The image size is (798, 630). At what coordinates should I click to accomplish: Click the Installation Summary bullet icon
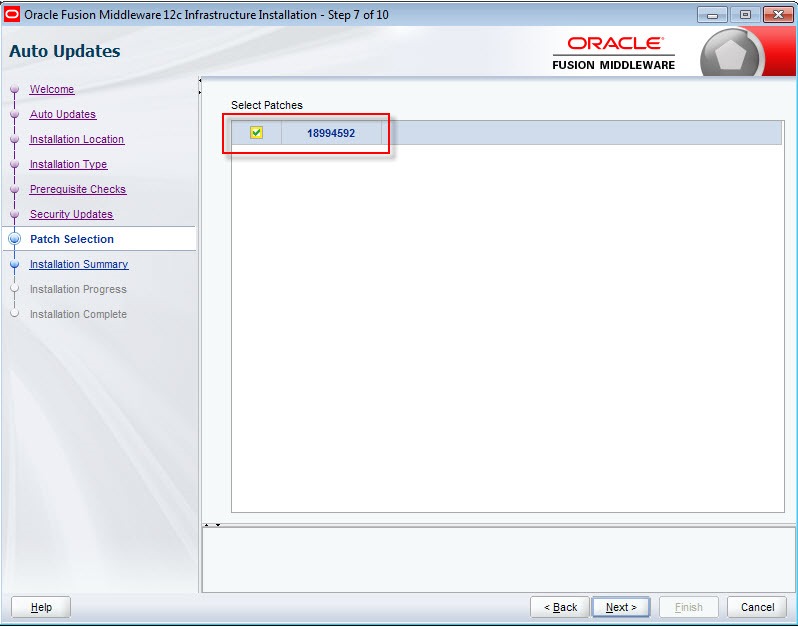click(x=15, y=264)
